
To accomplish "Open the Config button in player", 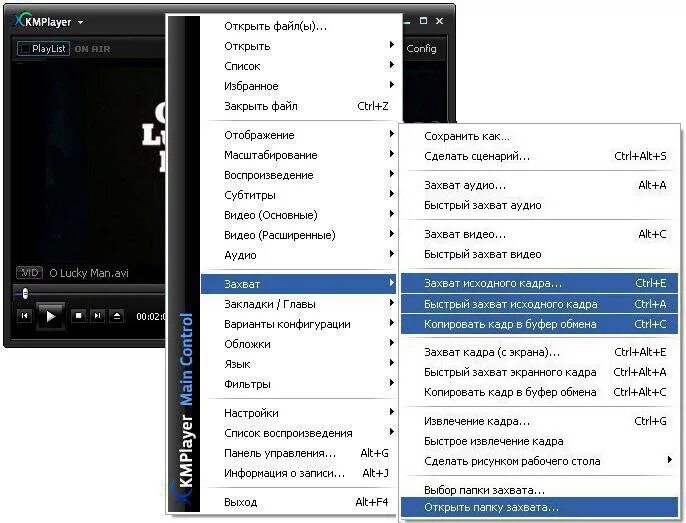I will [421, 49].
